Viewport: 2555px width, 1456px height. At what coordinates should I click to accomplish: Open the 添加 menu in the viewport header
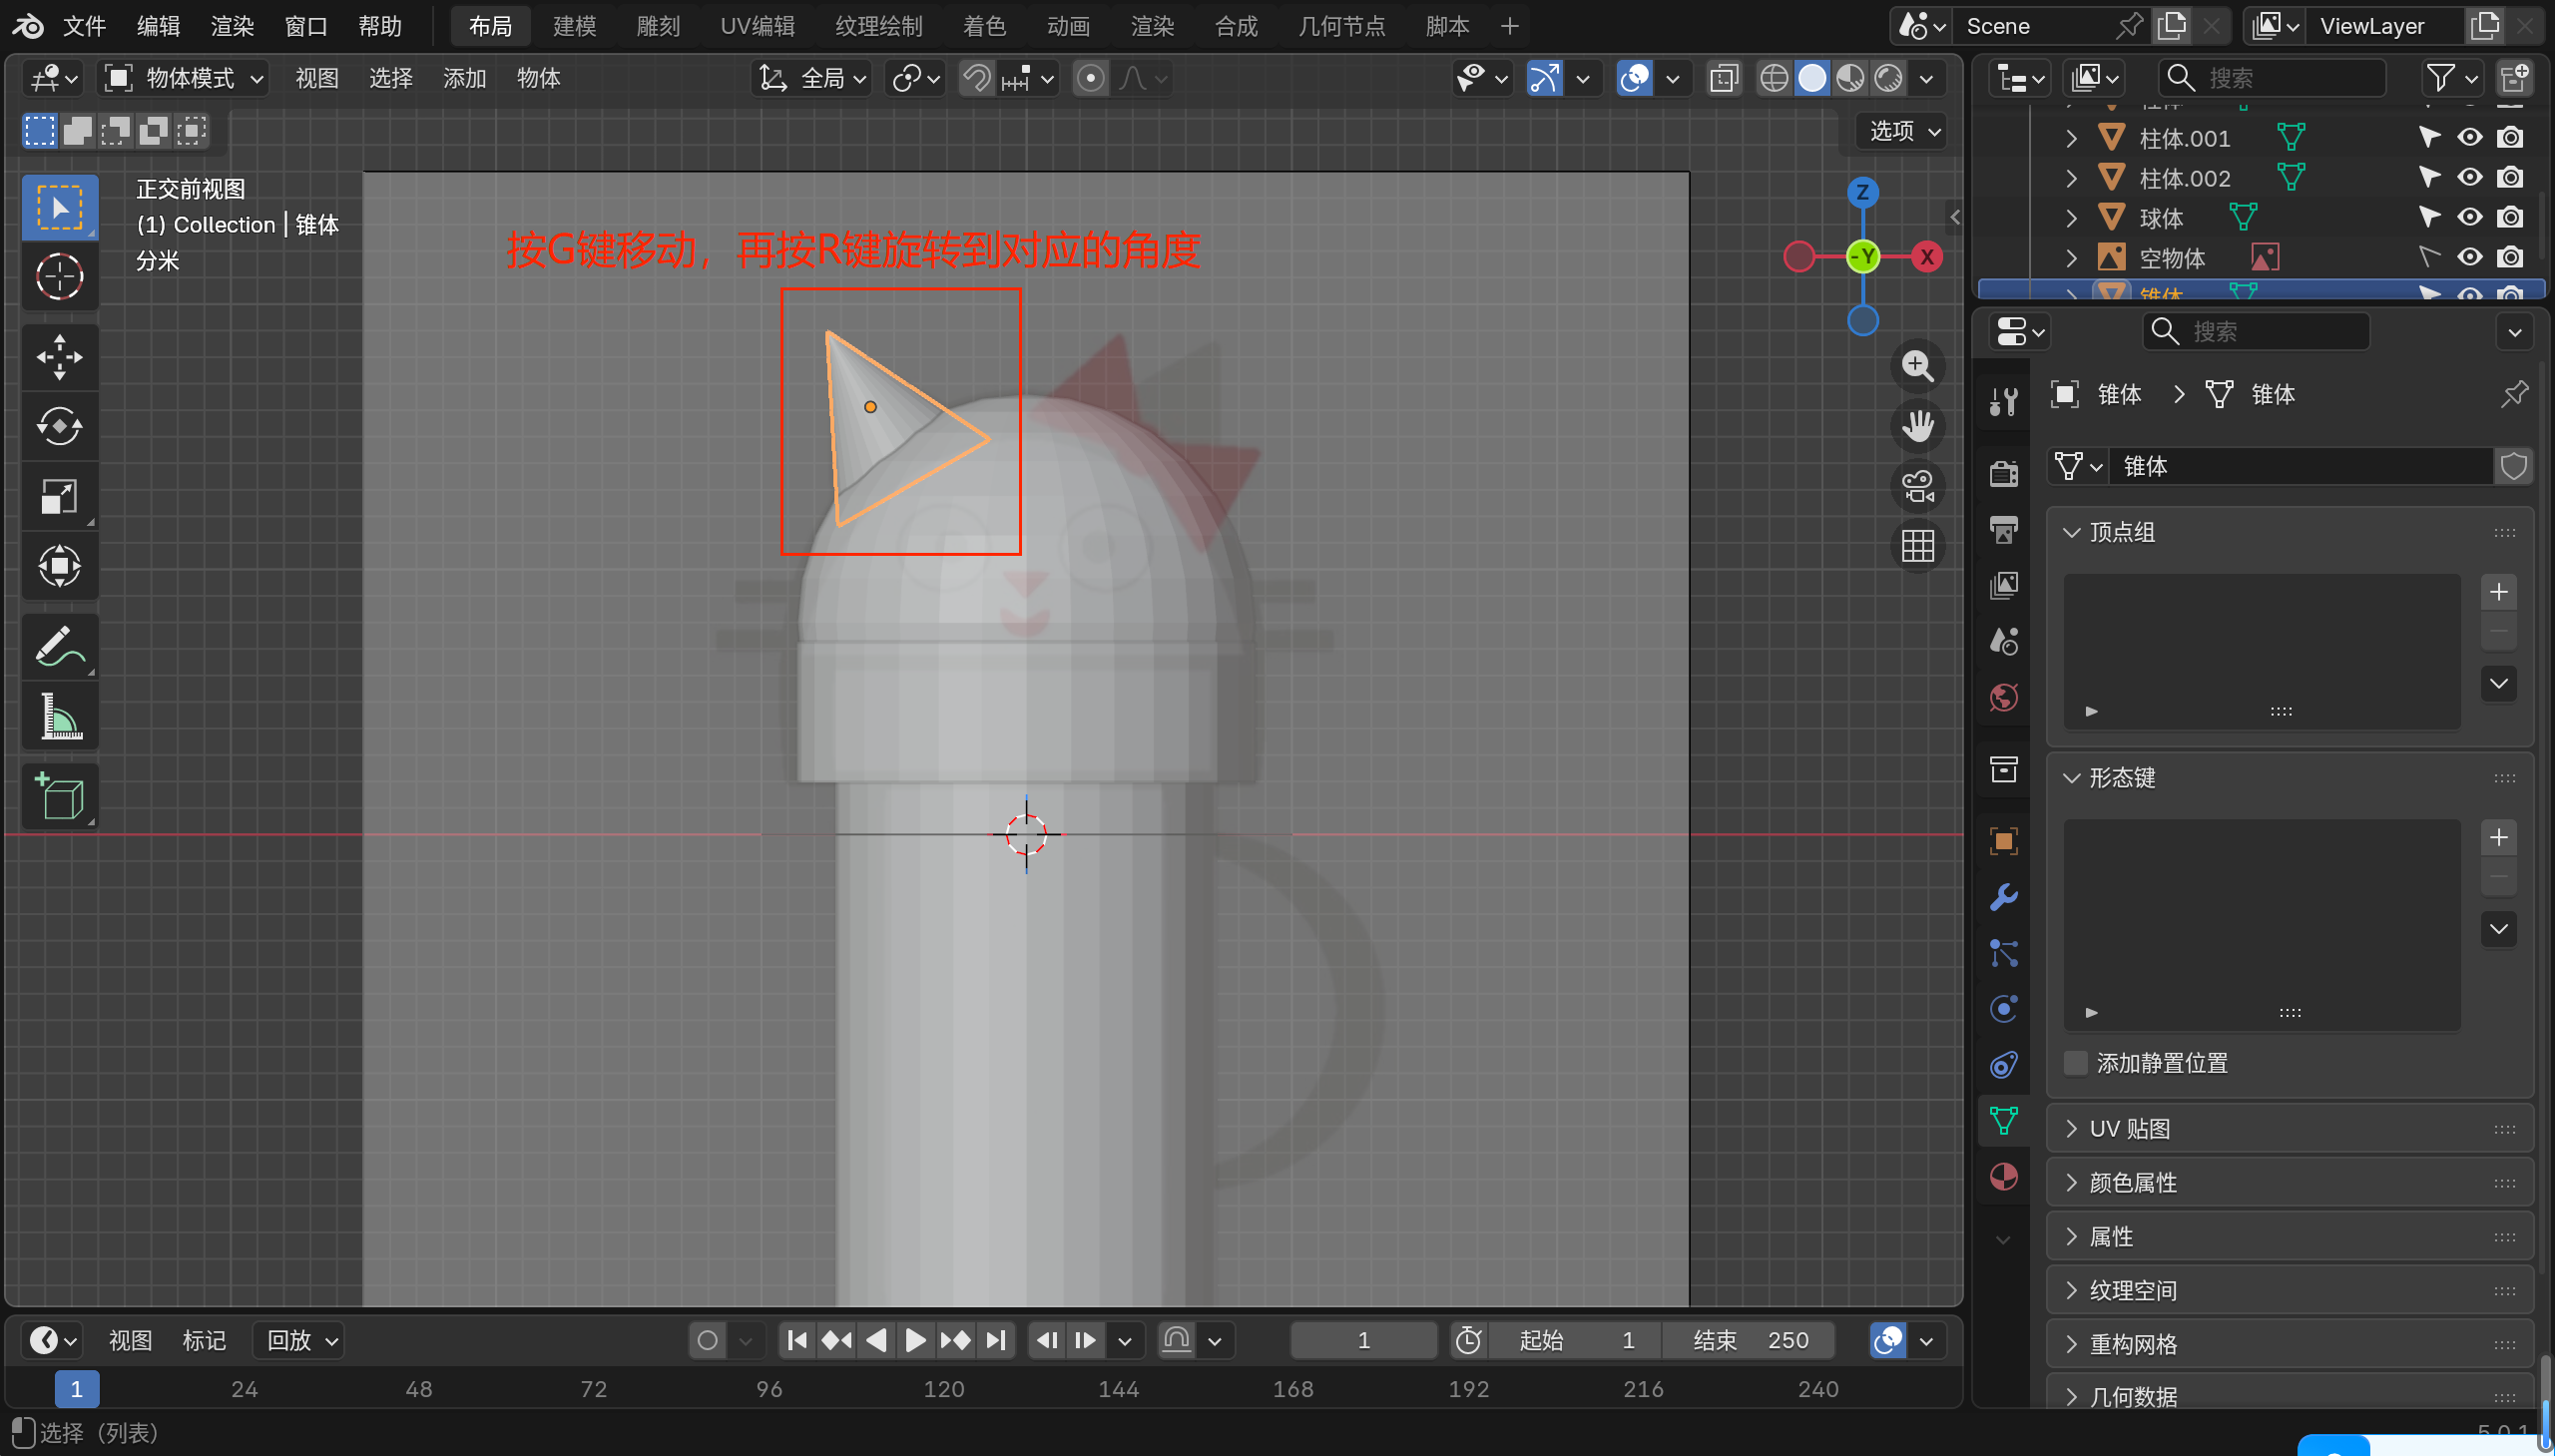point(464,78)
